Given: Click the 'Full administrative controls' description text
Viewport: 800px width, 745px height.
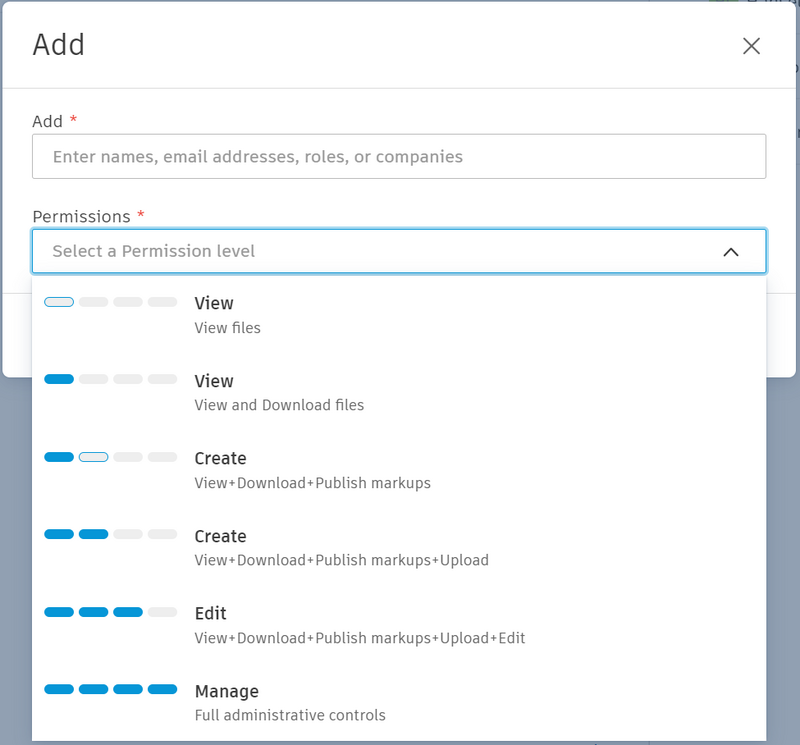Looking at the screenshot, I should (290, 715).
